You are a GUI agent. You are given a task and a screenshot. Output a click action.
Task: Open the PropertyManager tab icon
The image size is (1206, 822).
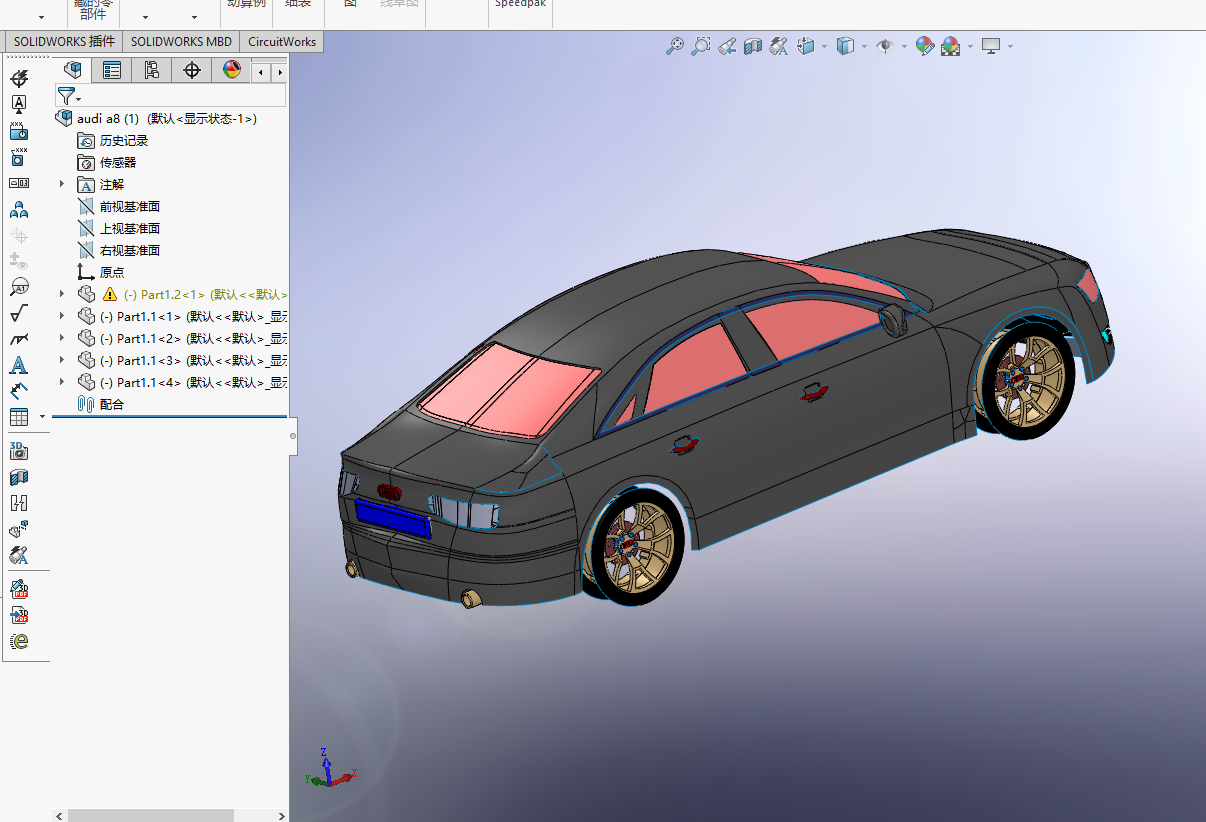pyautogui.click(x=112, y=70)
